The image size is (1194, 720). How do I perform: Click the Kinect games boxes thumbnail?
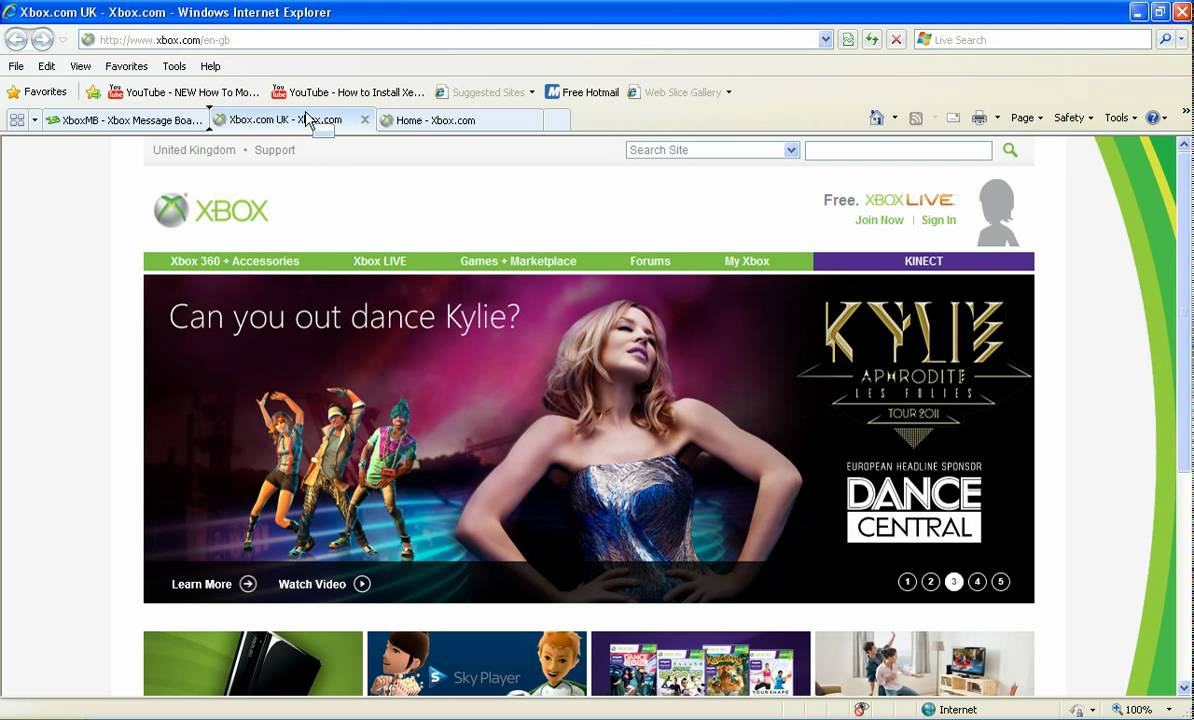pyautogui.click(x=701, y=663)
